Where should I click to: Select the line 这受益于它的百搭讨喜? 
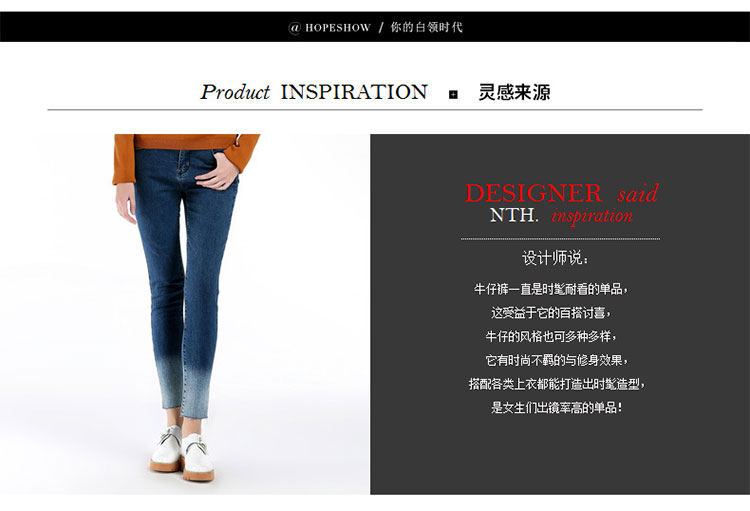tap(551, 313)
